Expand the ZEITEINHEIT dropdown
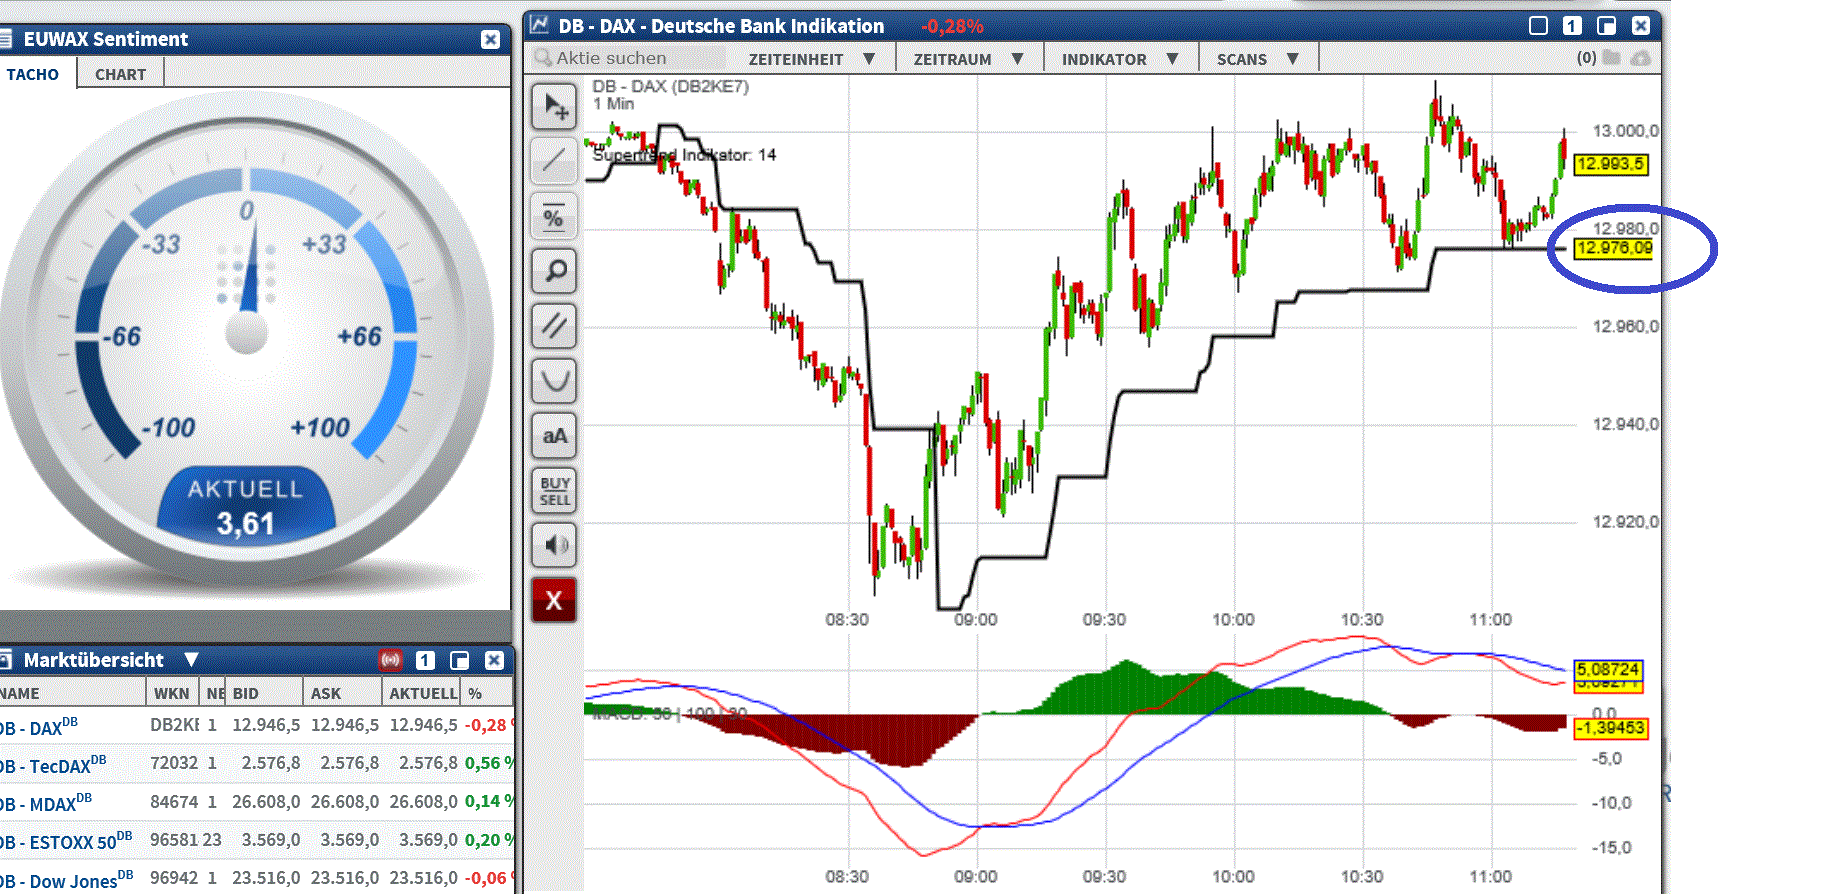 tap(812, 59)
